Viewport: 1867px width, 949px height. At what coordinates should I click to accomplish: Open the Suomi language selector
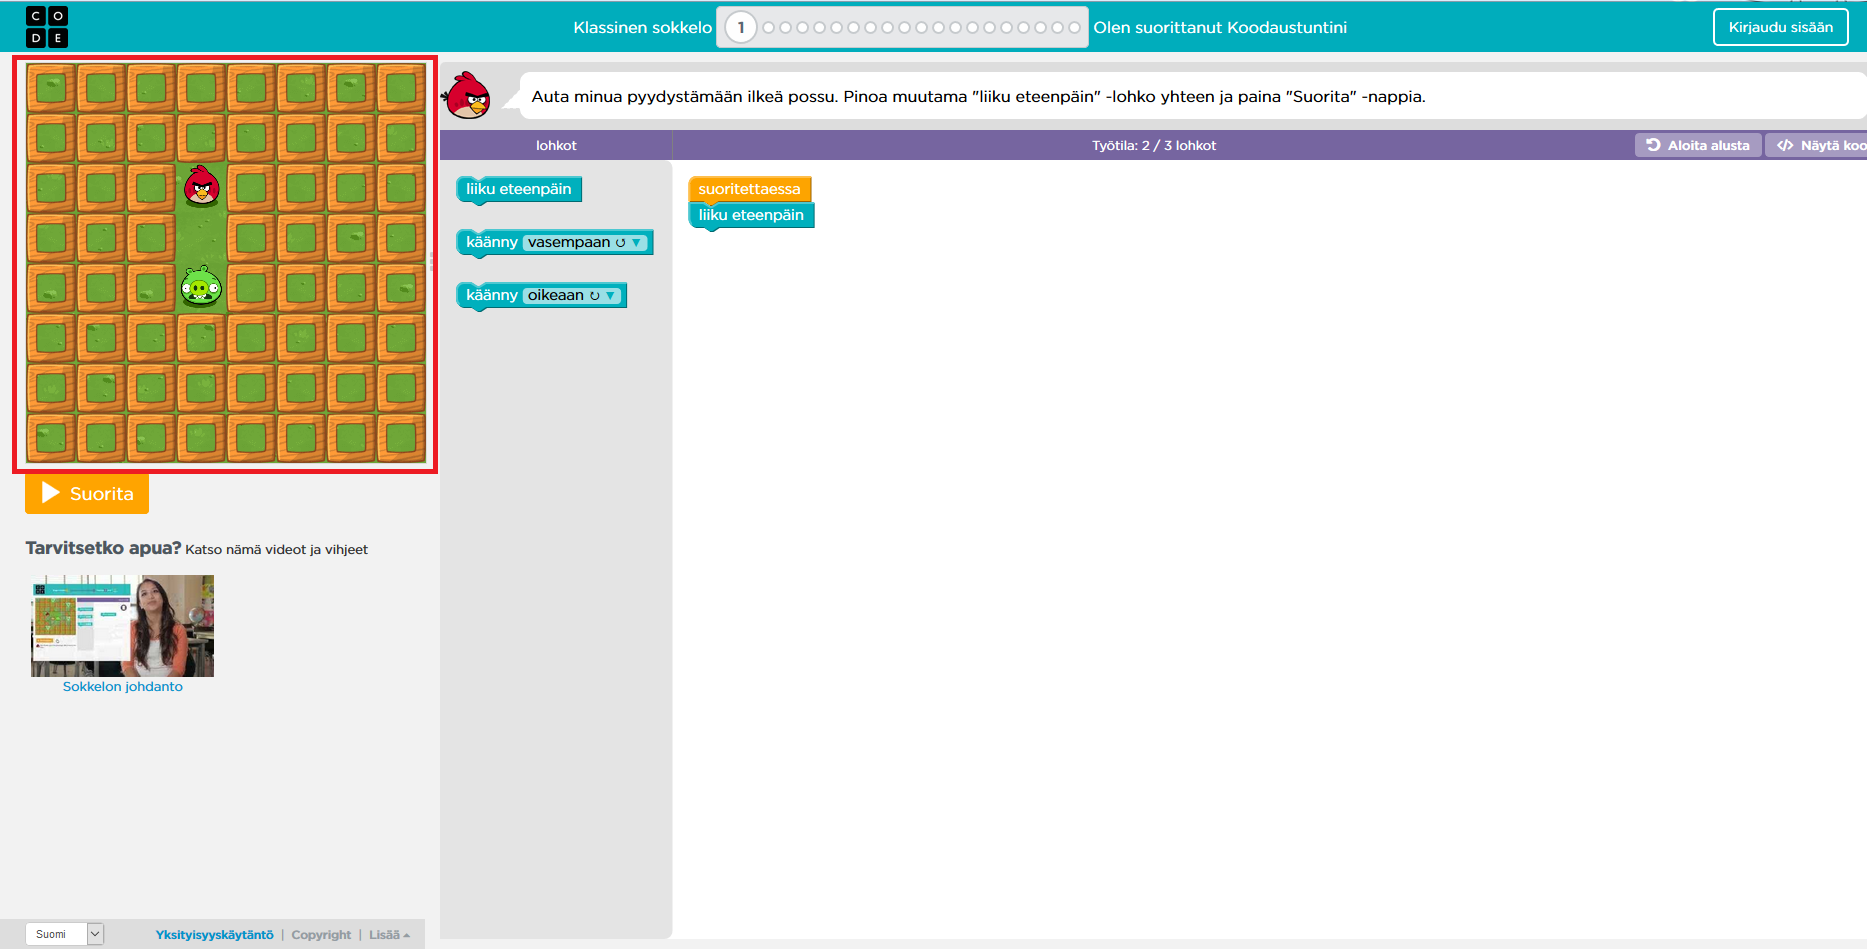click(x=64, y=934)
